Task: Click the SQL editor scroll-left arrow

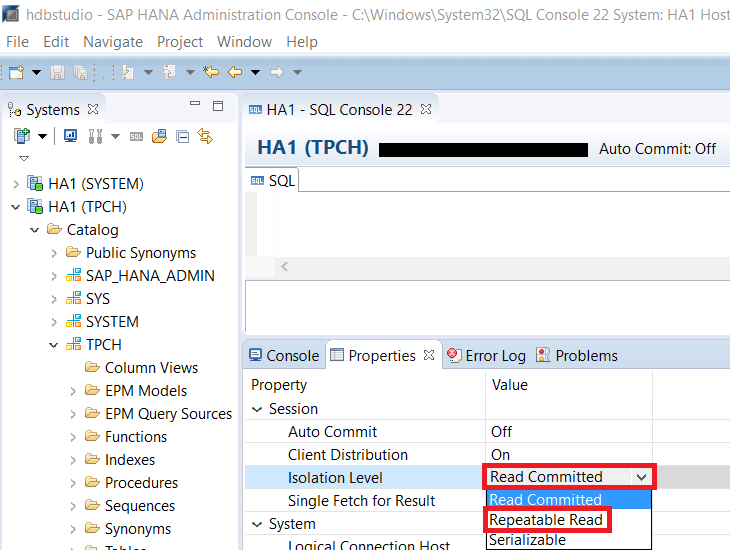Action: [284, 267]
